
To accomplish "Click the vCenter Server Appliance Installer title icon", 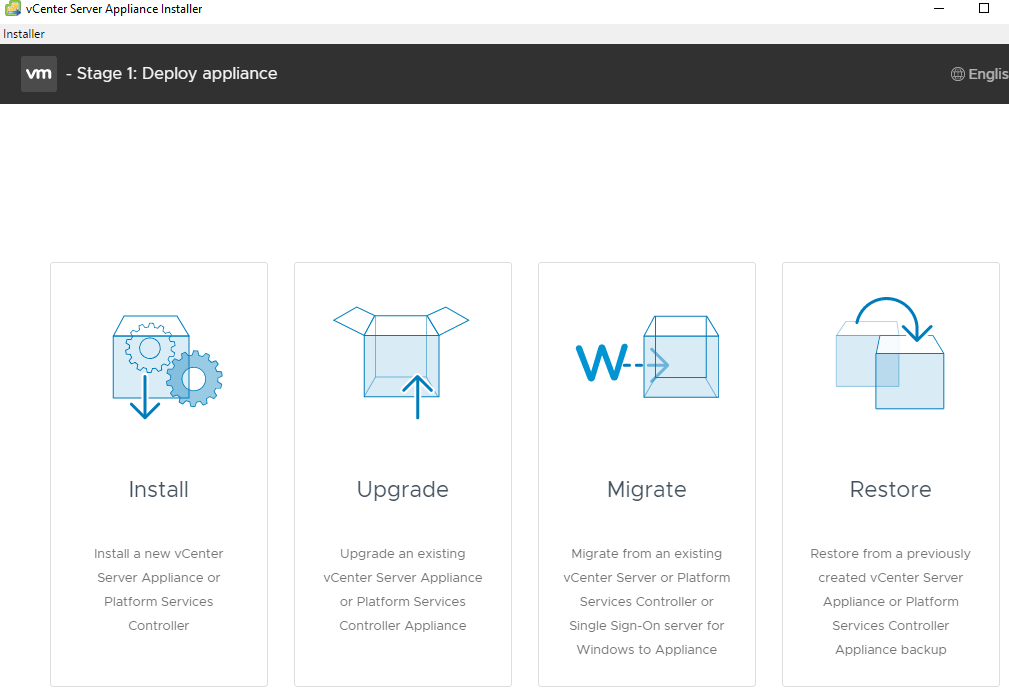I will click(x=12, y=8).
